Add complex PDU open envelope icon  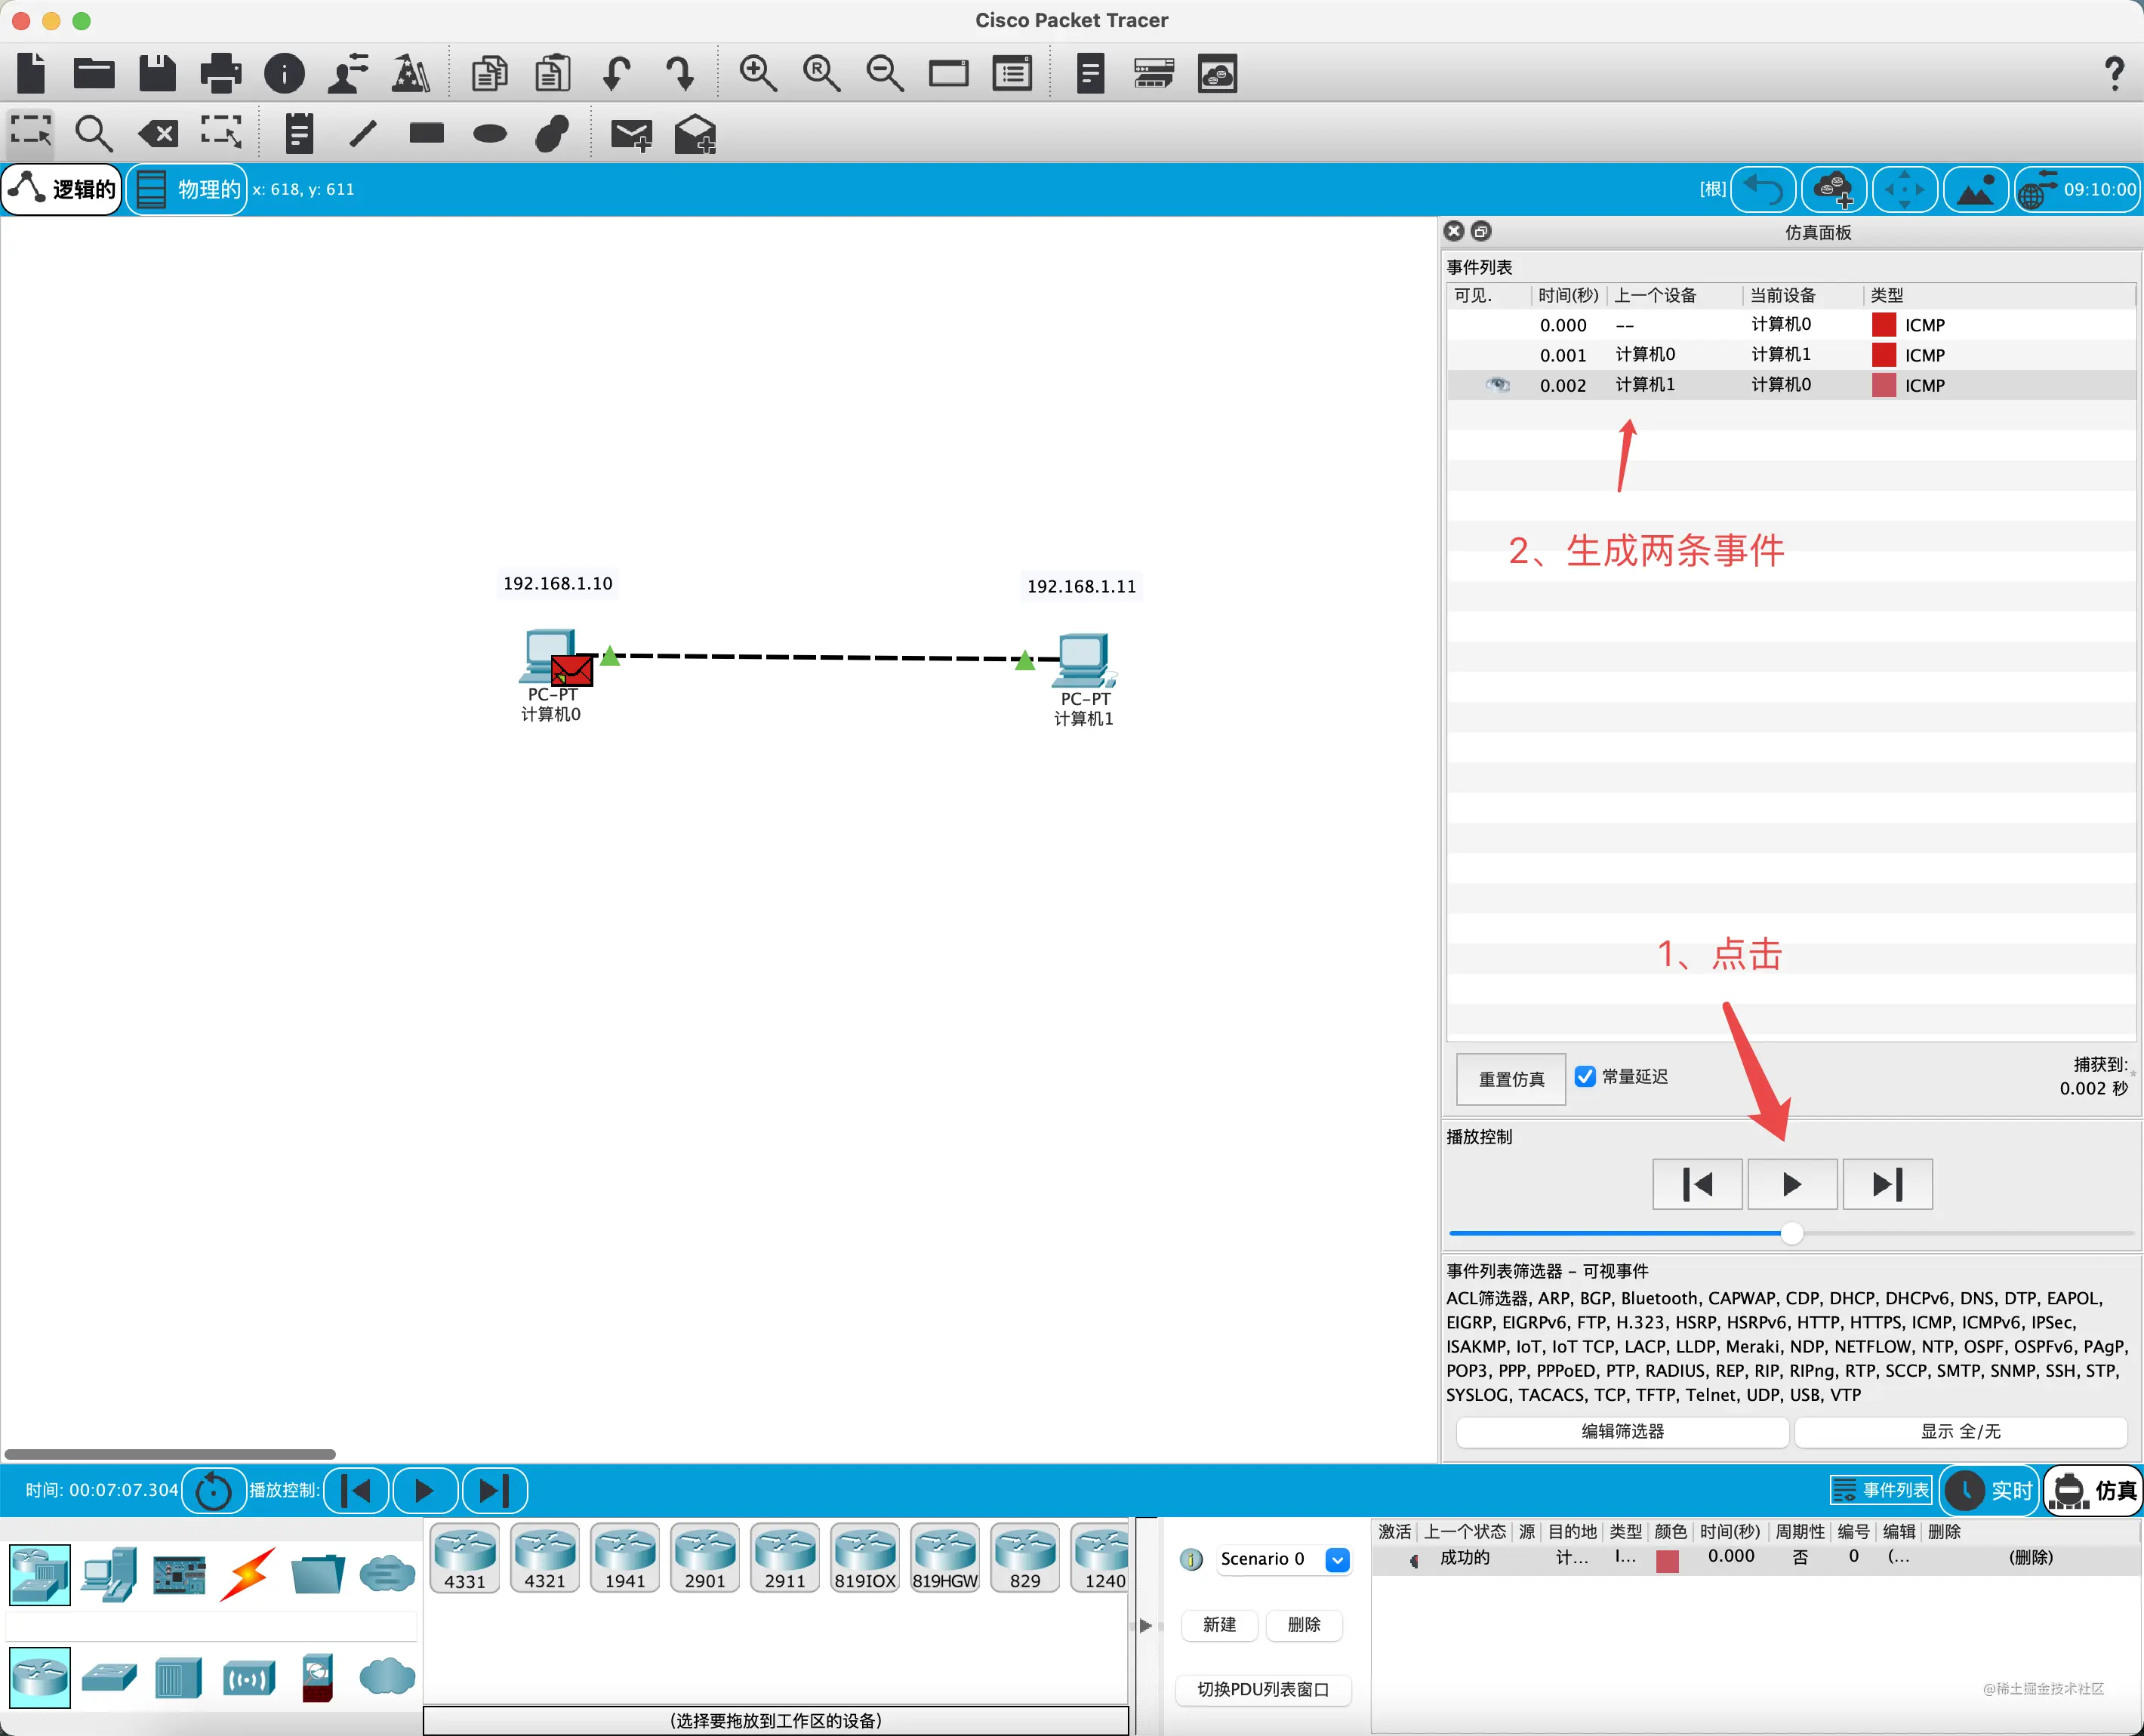pyautogui.click(x=695, y=133)
